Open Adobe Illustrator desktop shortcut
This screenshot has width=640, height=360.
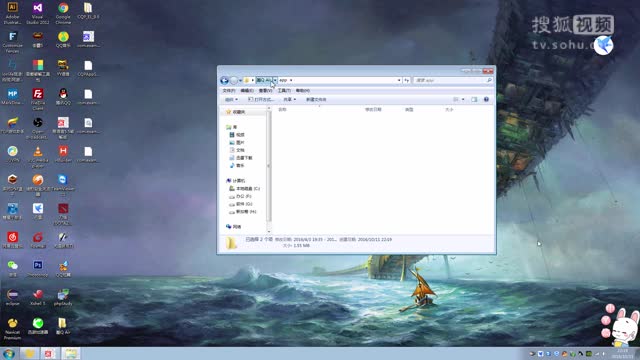coord(13,12)
